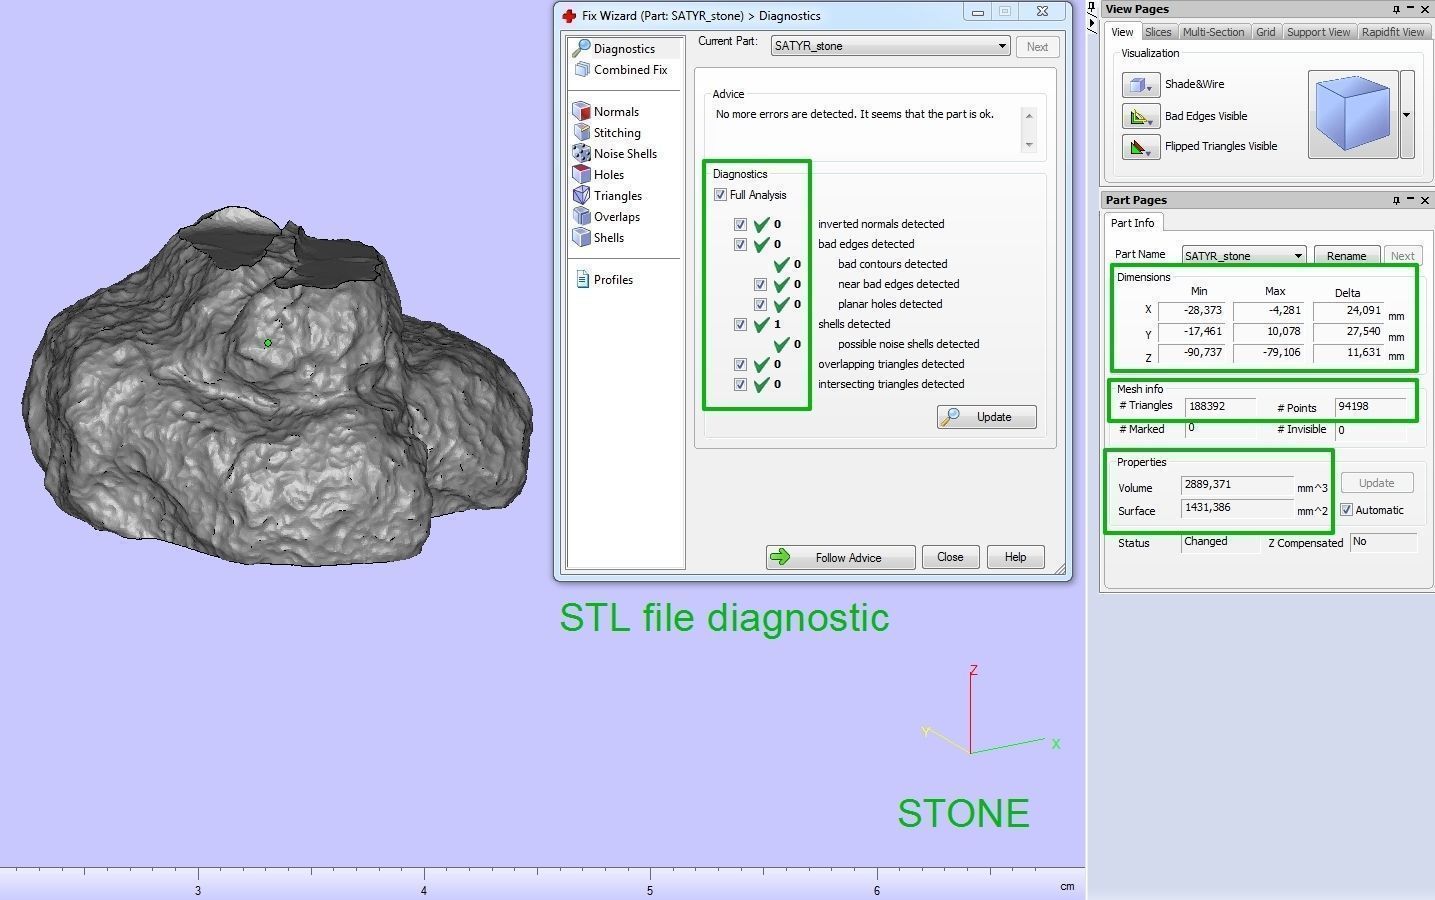Toggle the Automatic properties checkbox
The width and height of the screenshot is (1435, 900).
click(1346, 510)
